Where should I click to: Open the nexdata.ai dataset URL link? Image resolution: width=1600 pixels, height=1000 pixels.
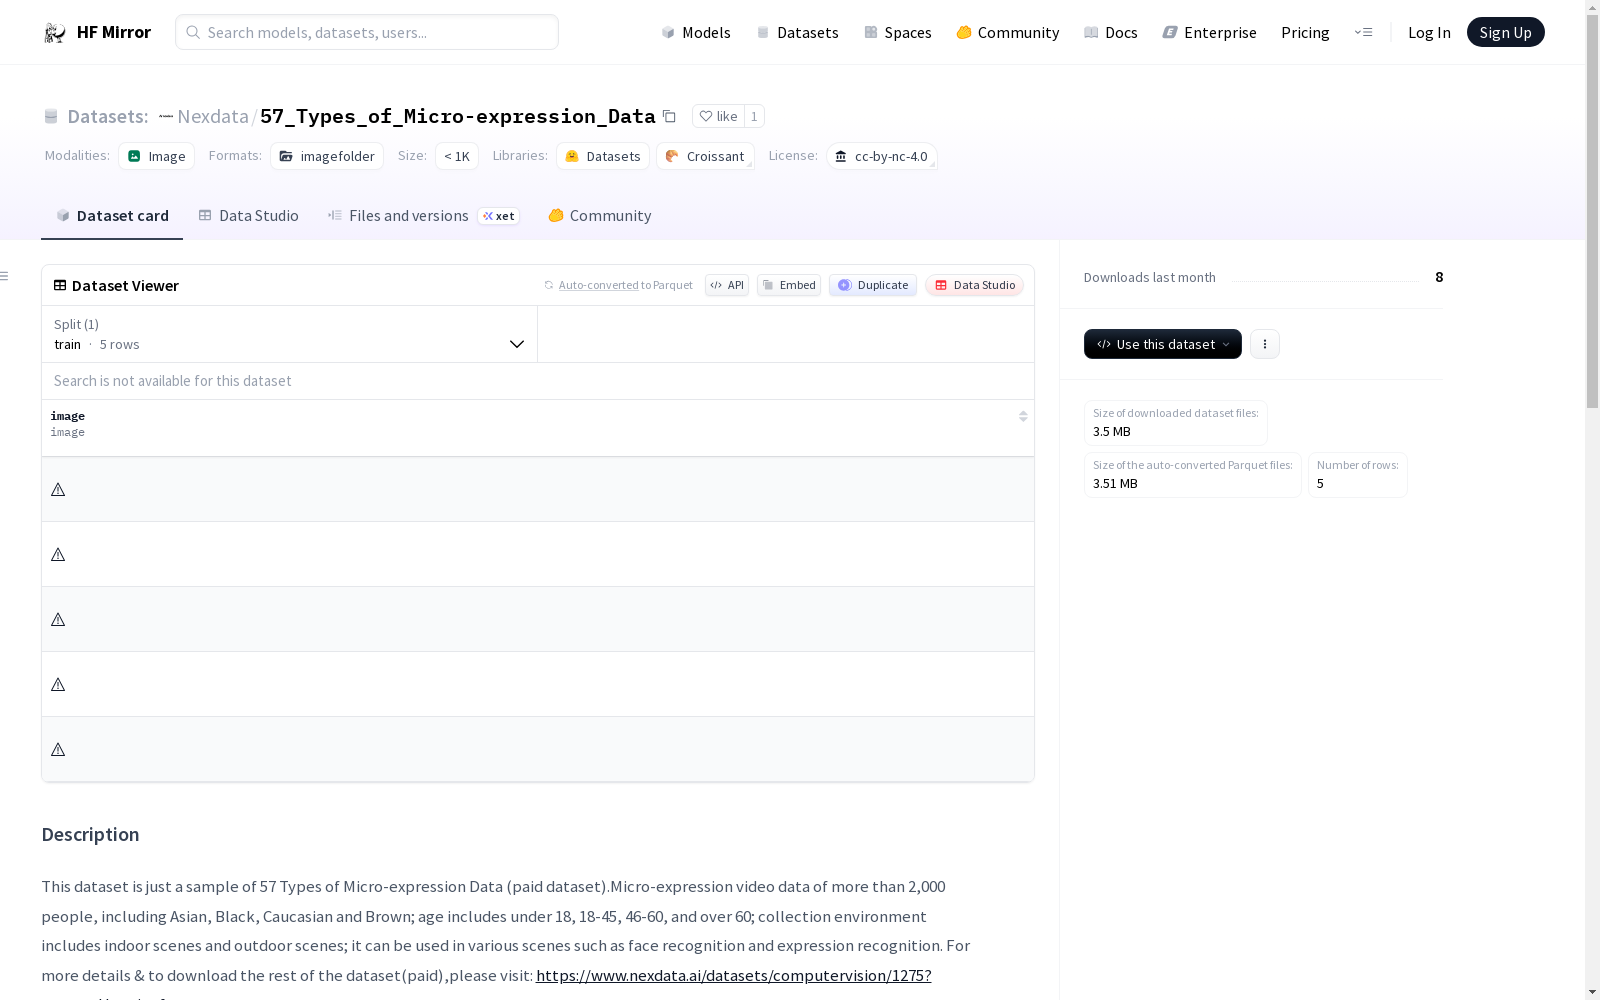click(x=733, y=975)
